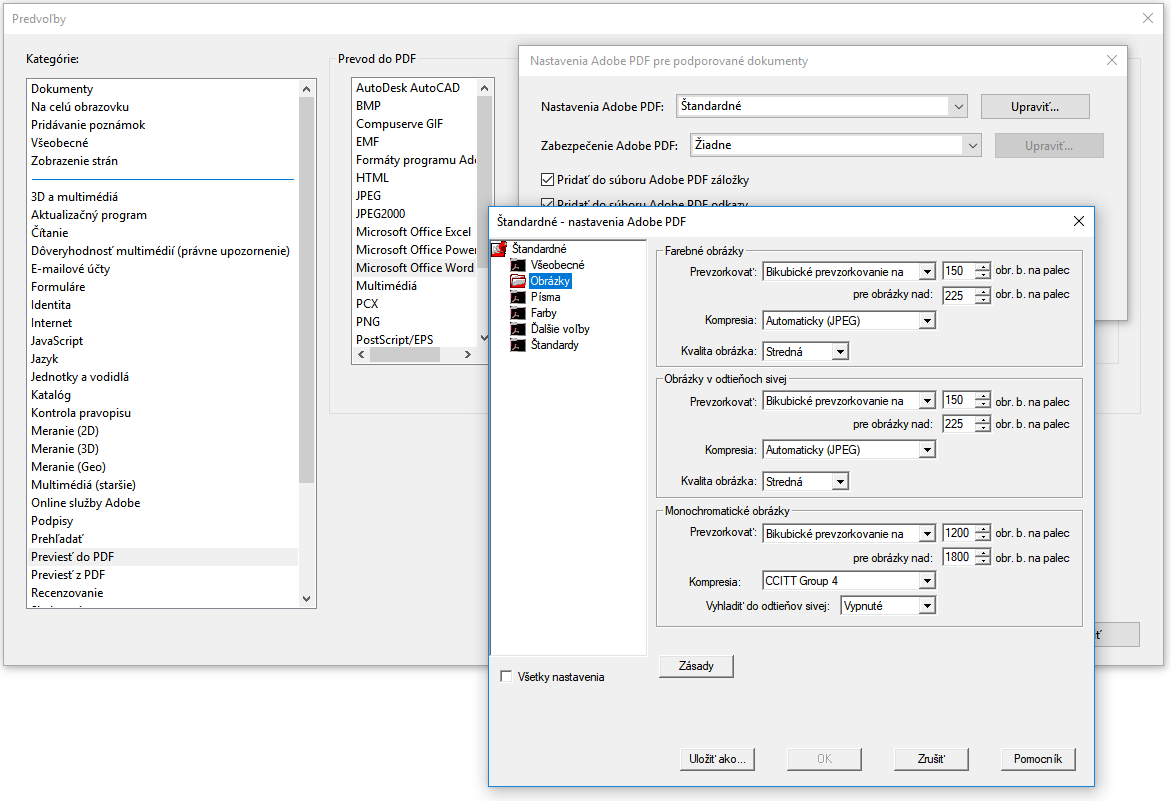1171x801 pixels.
Task: Click the Obrázky folder icon in tree
Action: 517,281
